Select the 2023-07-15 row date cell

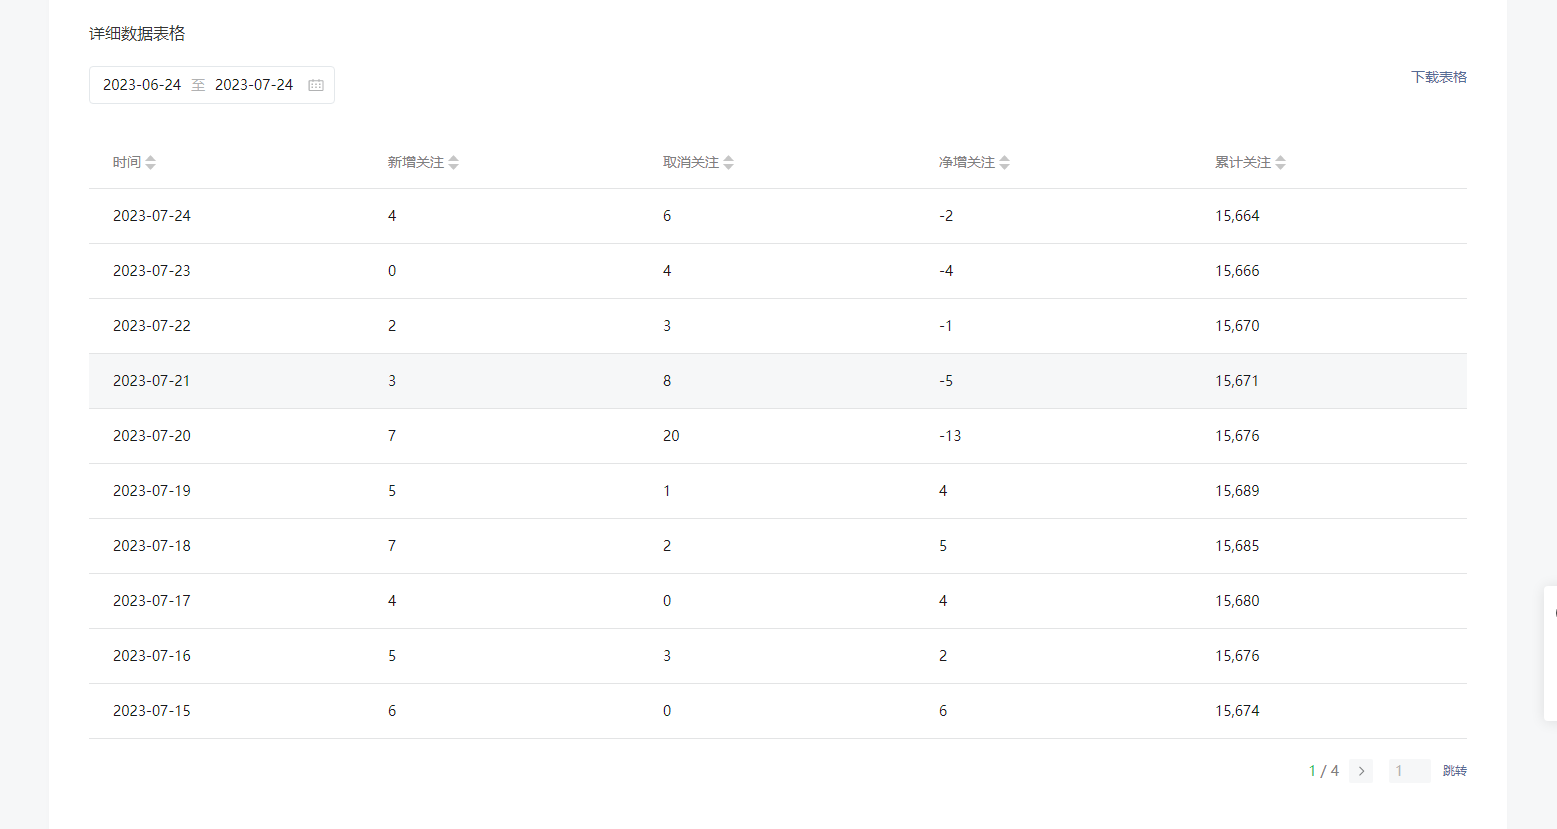click(152, 711)
